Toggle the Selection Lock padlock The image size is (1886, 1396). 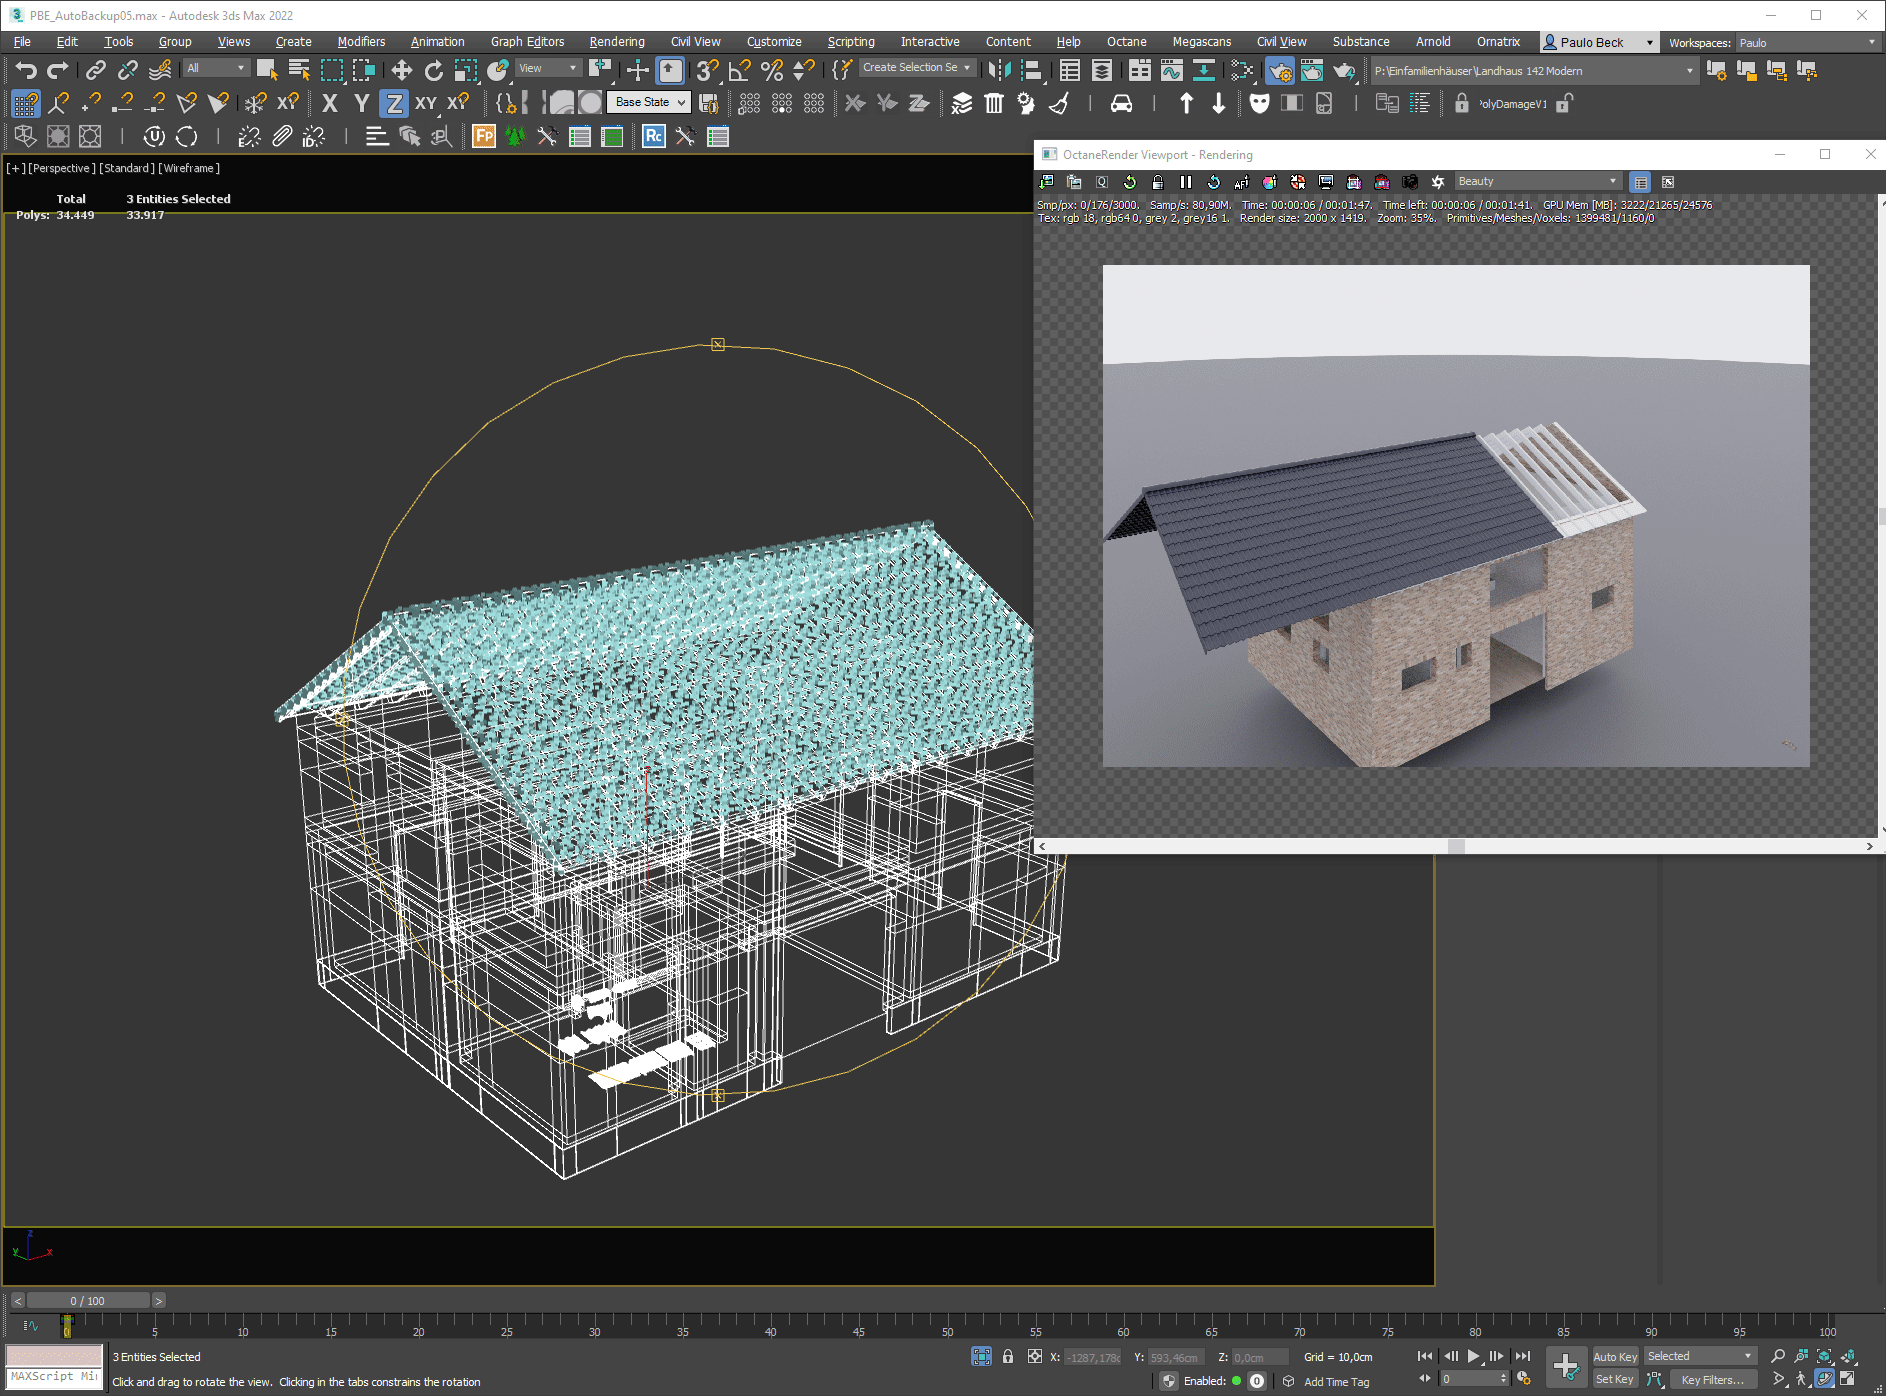[1008, 1357]
